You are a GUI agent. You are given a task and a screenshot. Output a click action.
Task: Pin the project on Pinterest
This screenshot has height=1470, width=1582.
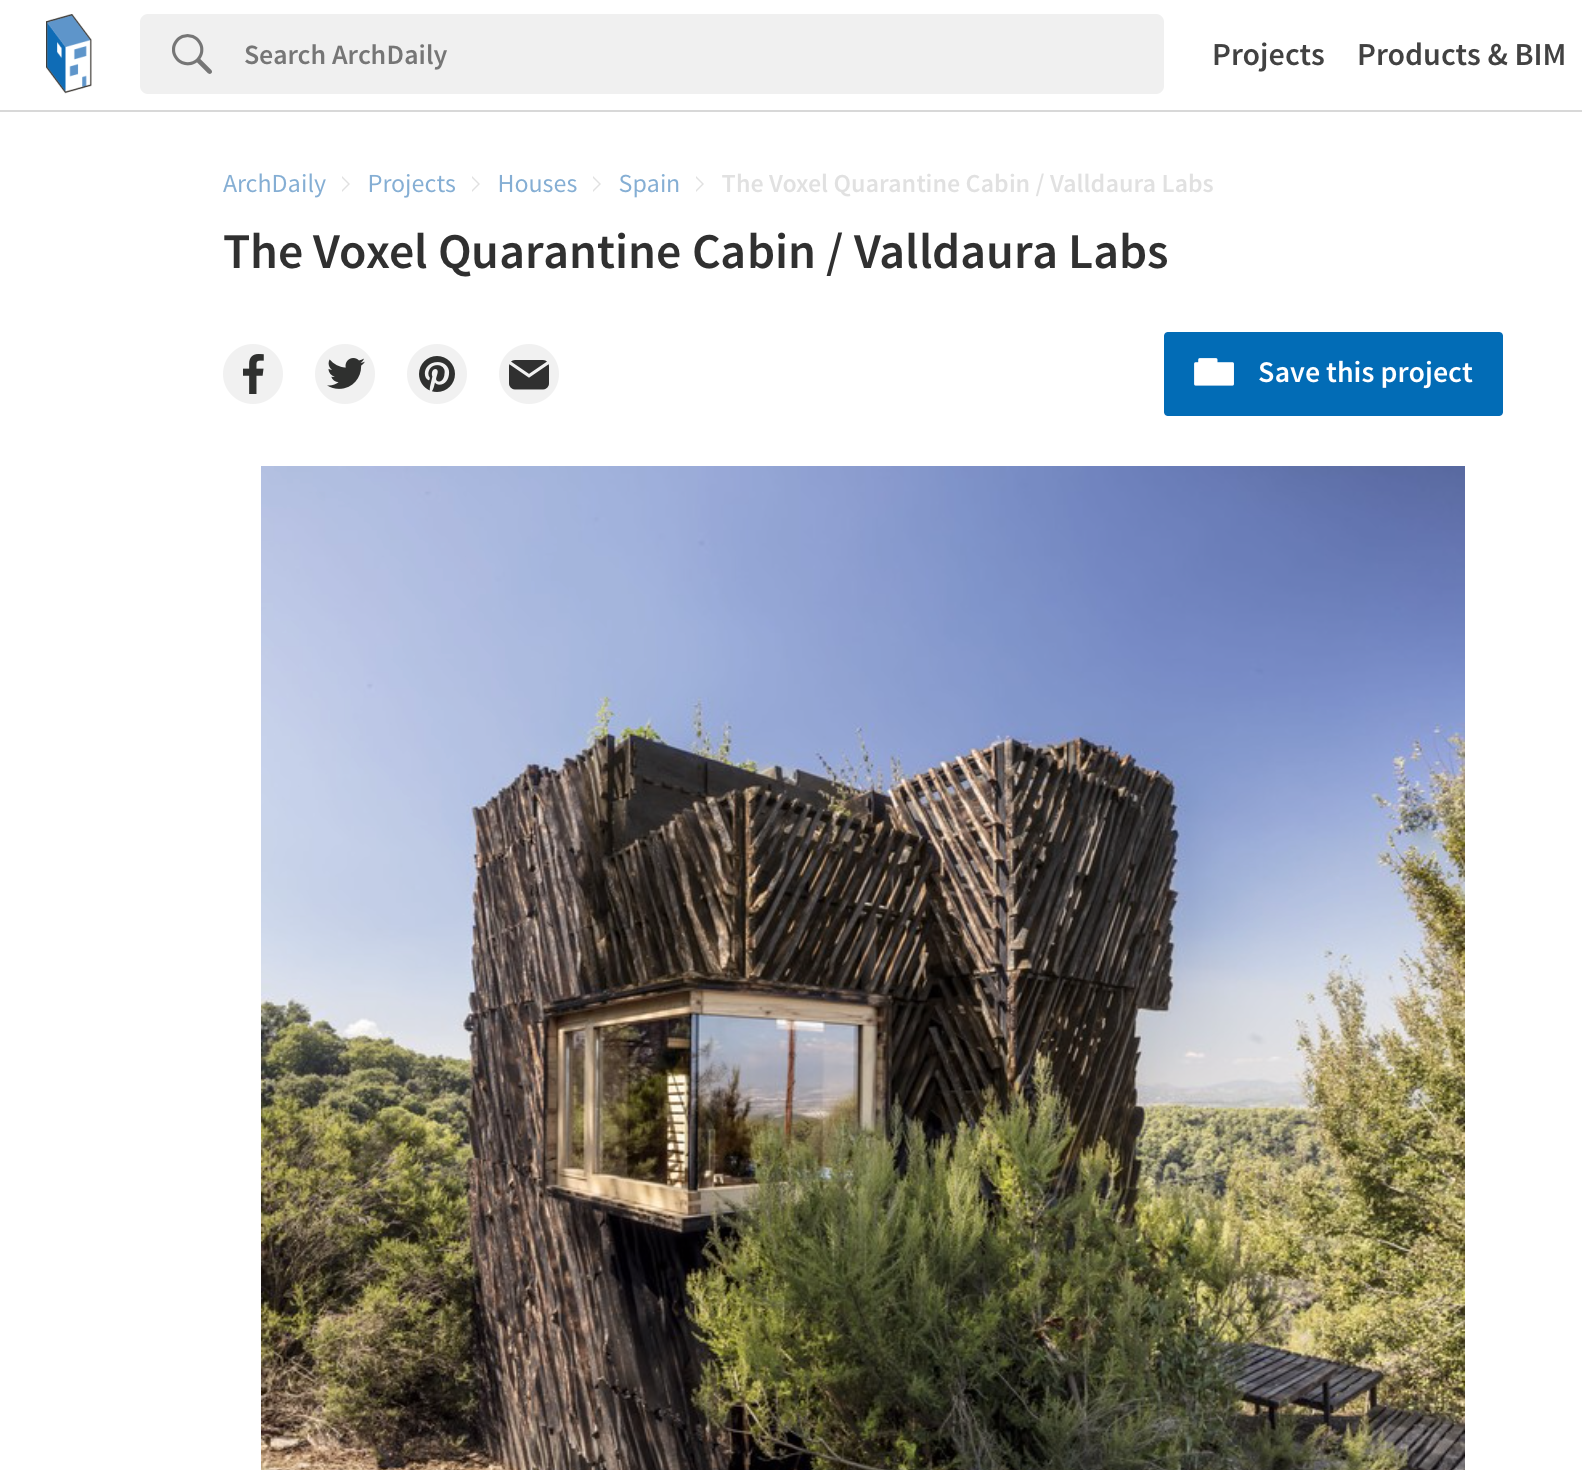pos(437,374)
